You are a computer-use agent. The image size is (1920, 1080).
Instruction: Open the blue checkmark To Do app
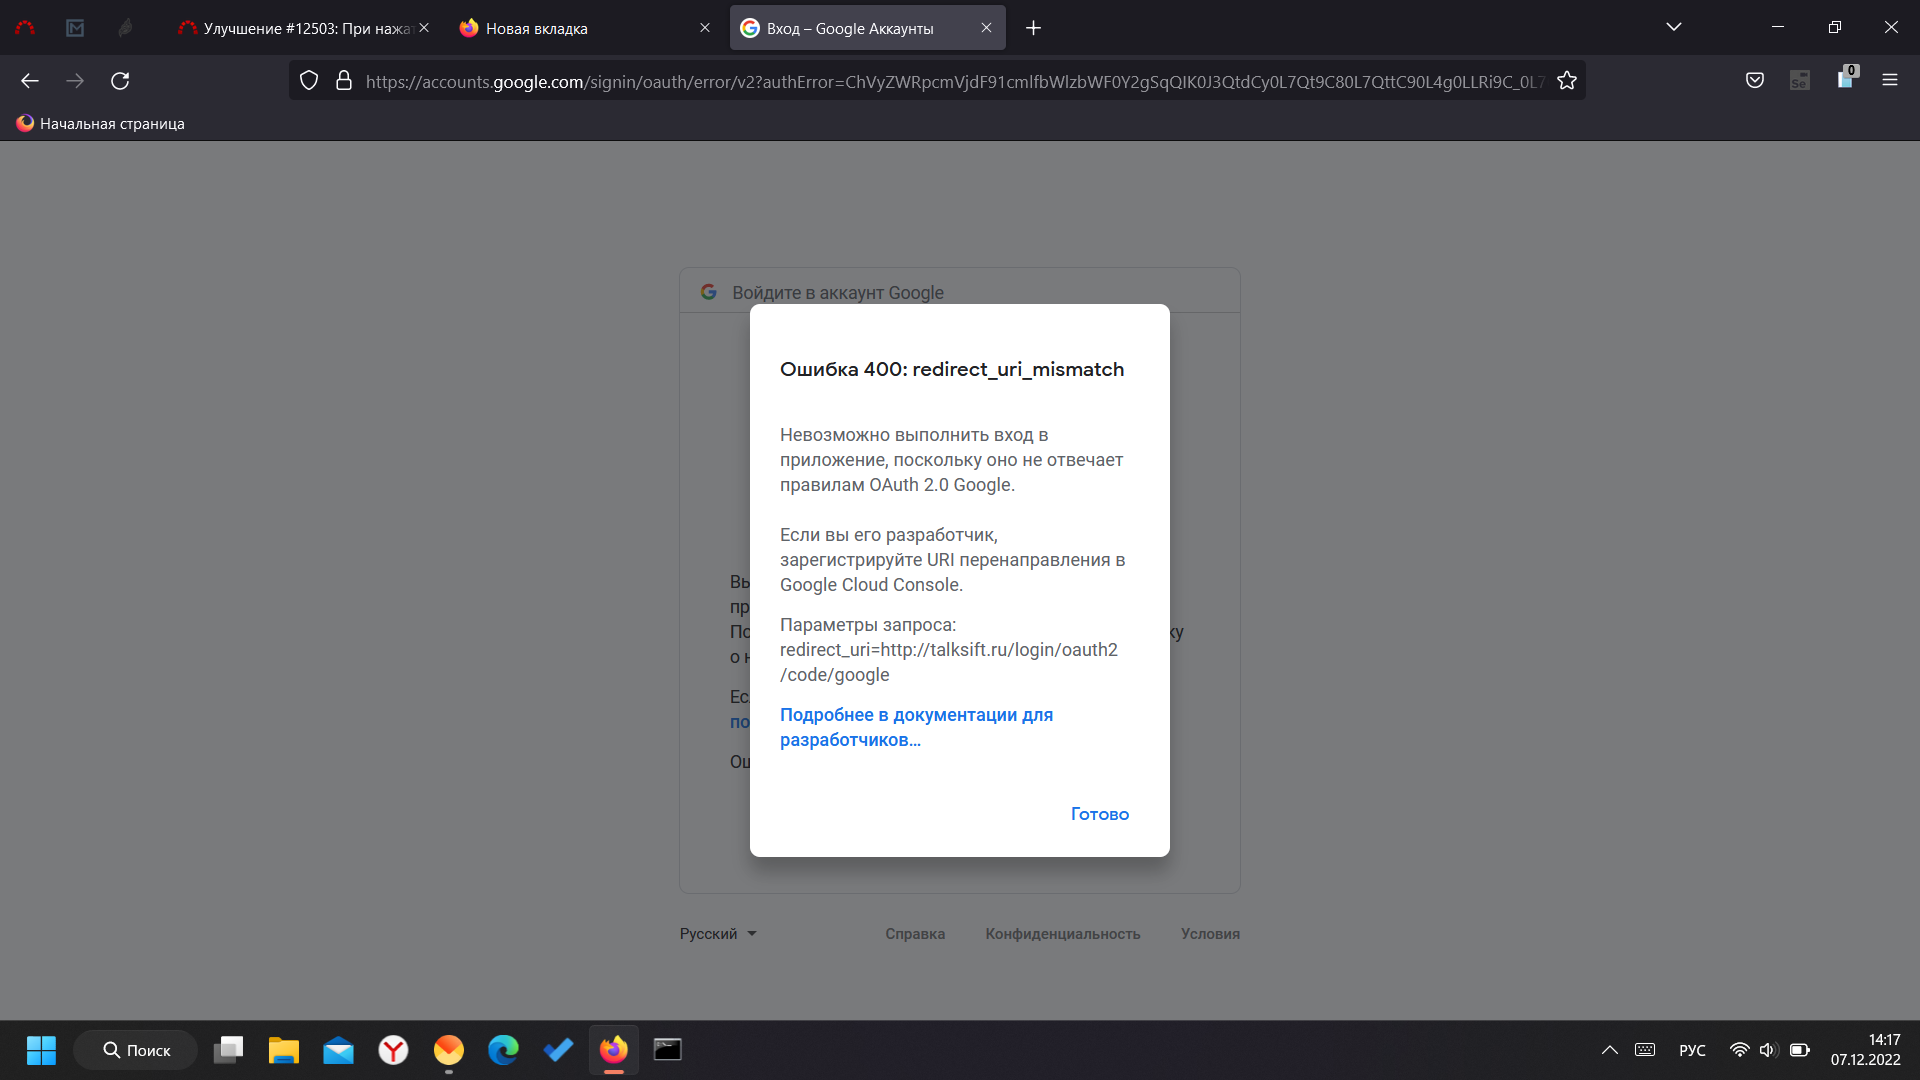(x=559, y=1050)
